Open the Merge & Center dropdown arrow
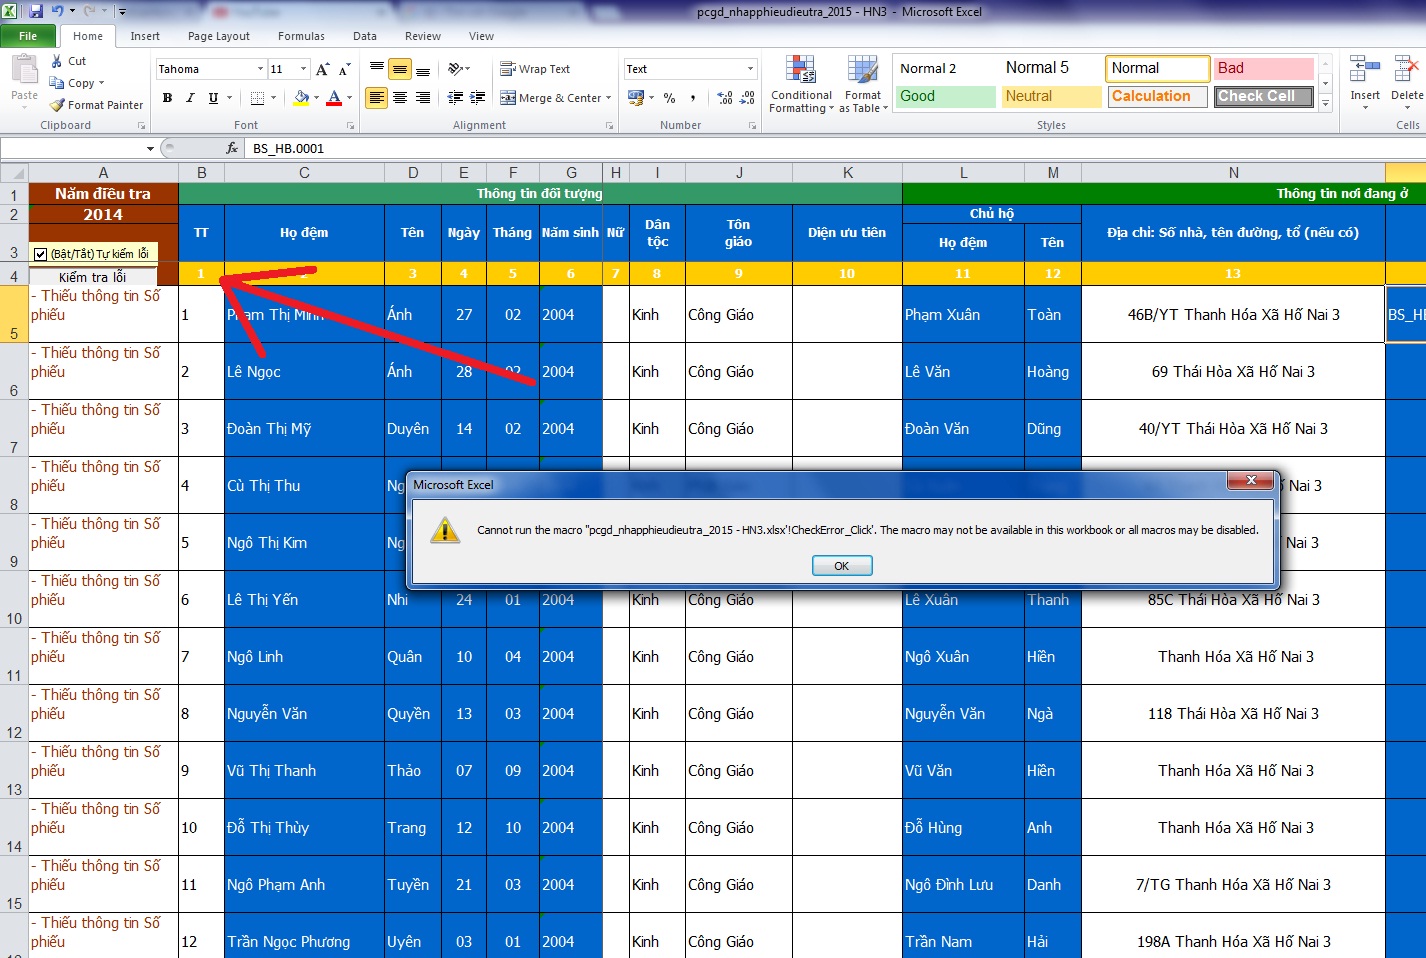 (610, 98)
